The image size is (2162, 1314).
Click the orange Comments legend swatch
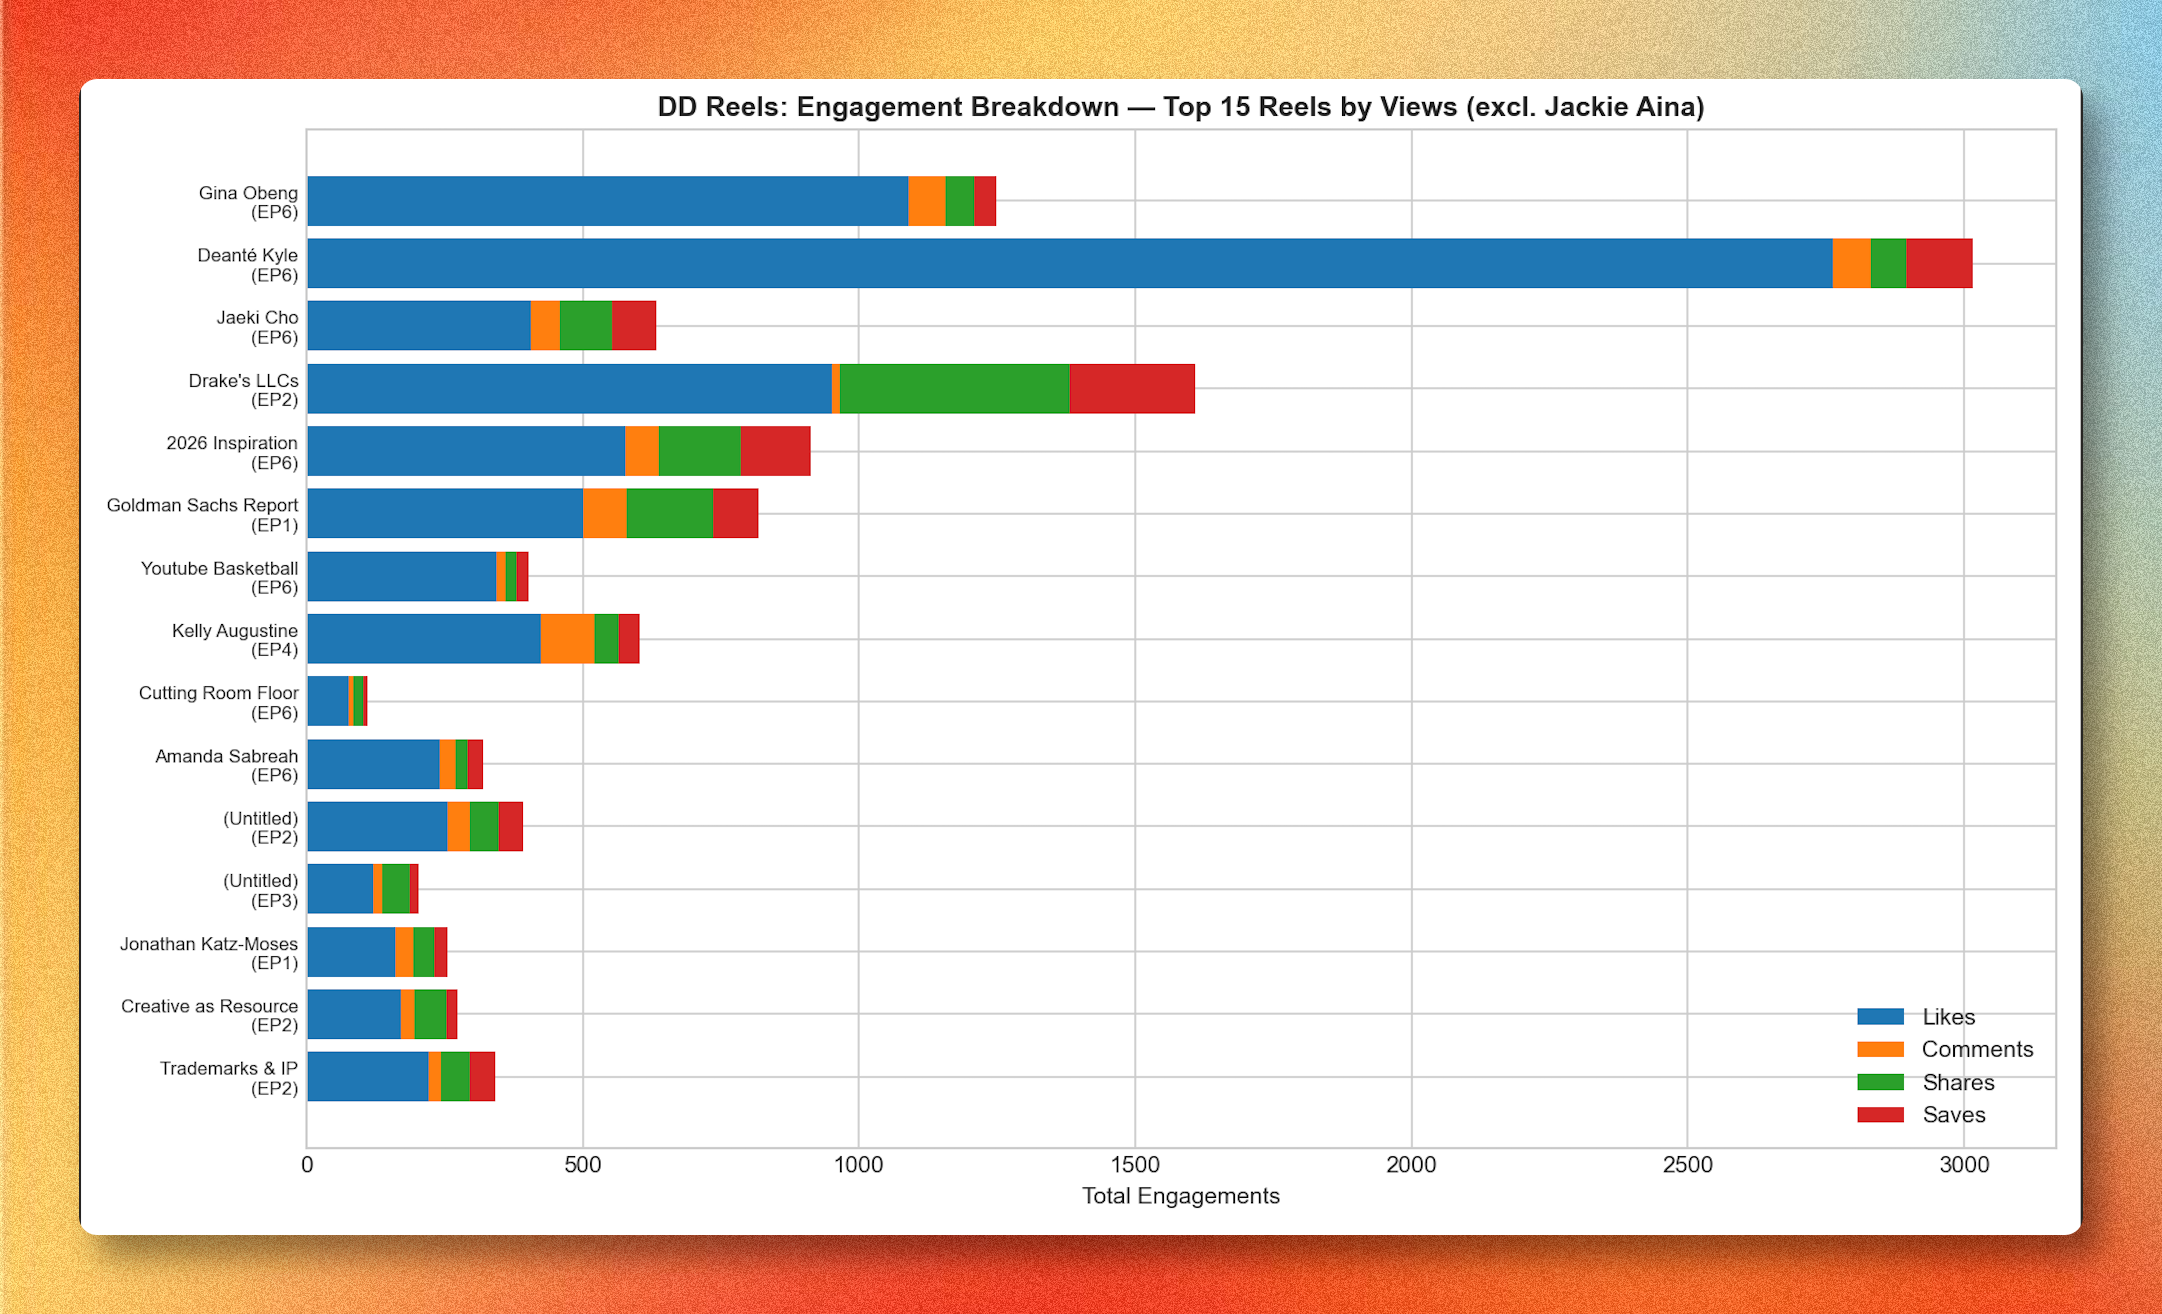[1880, 1050]
